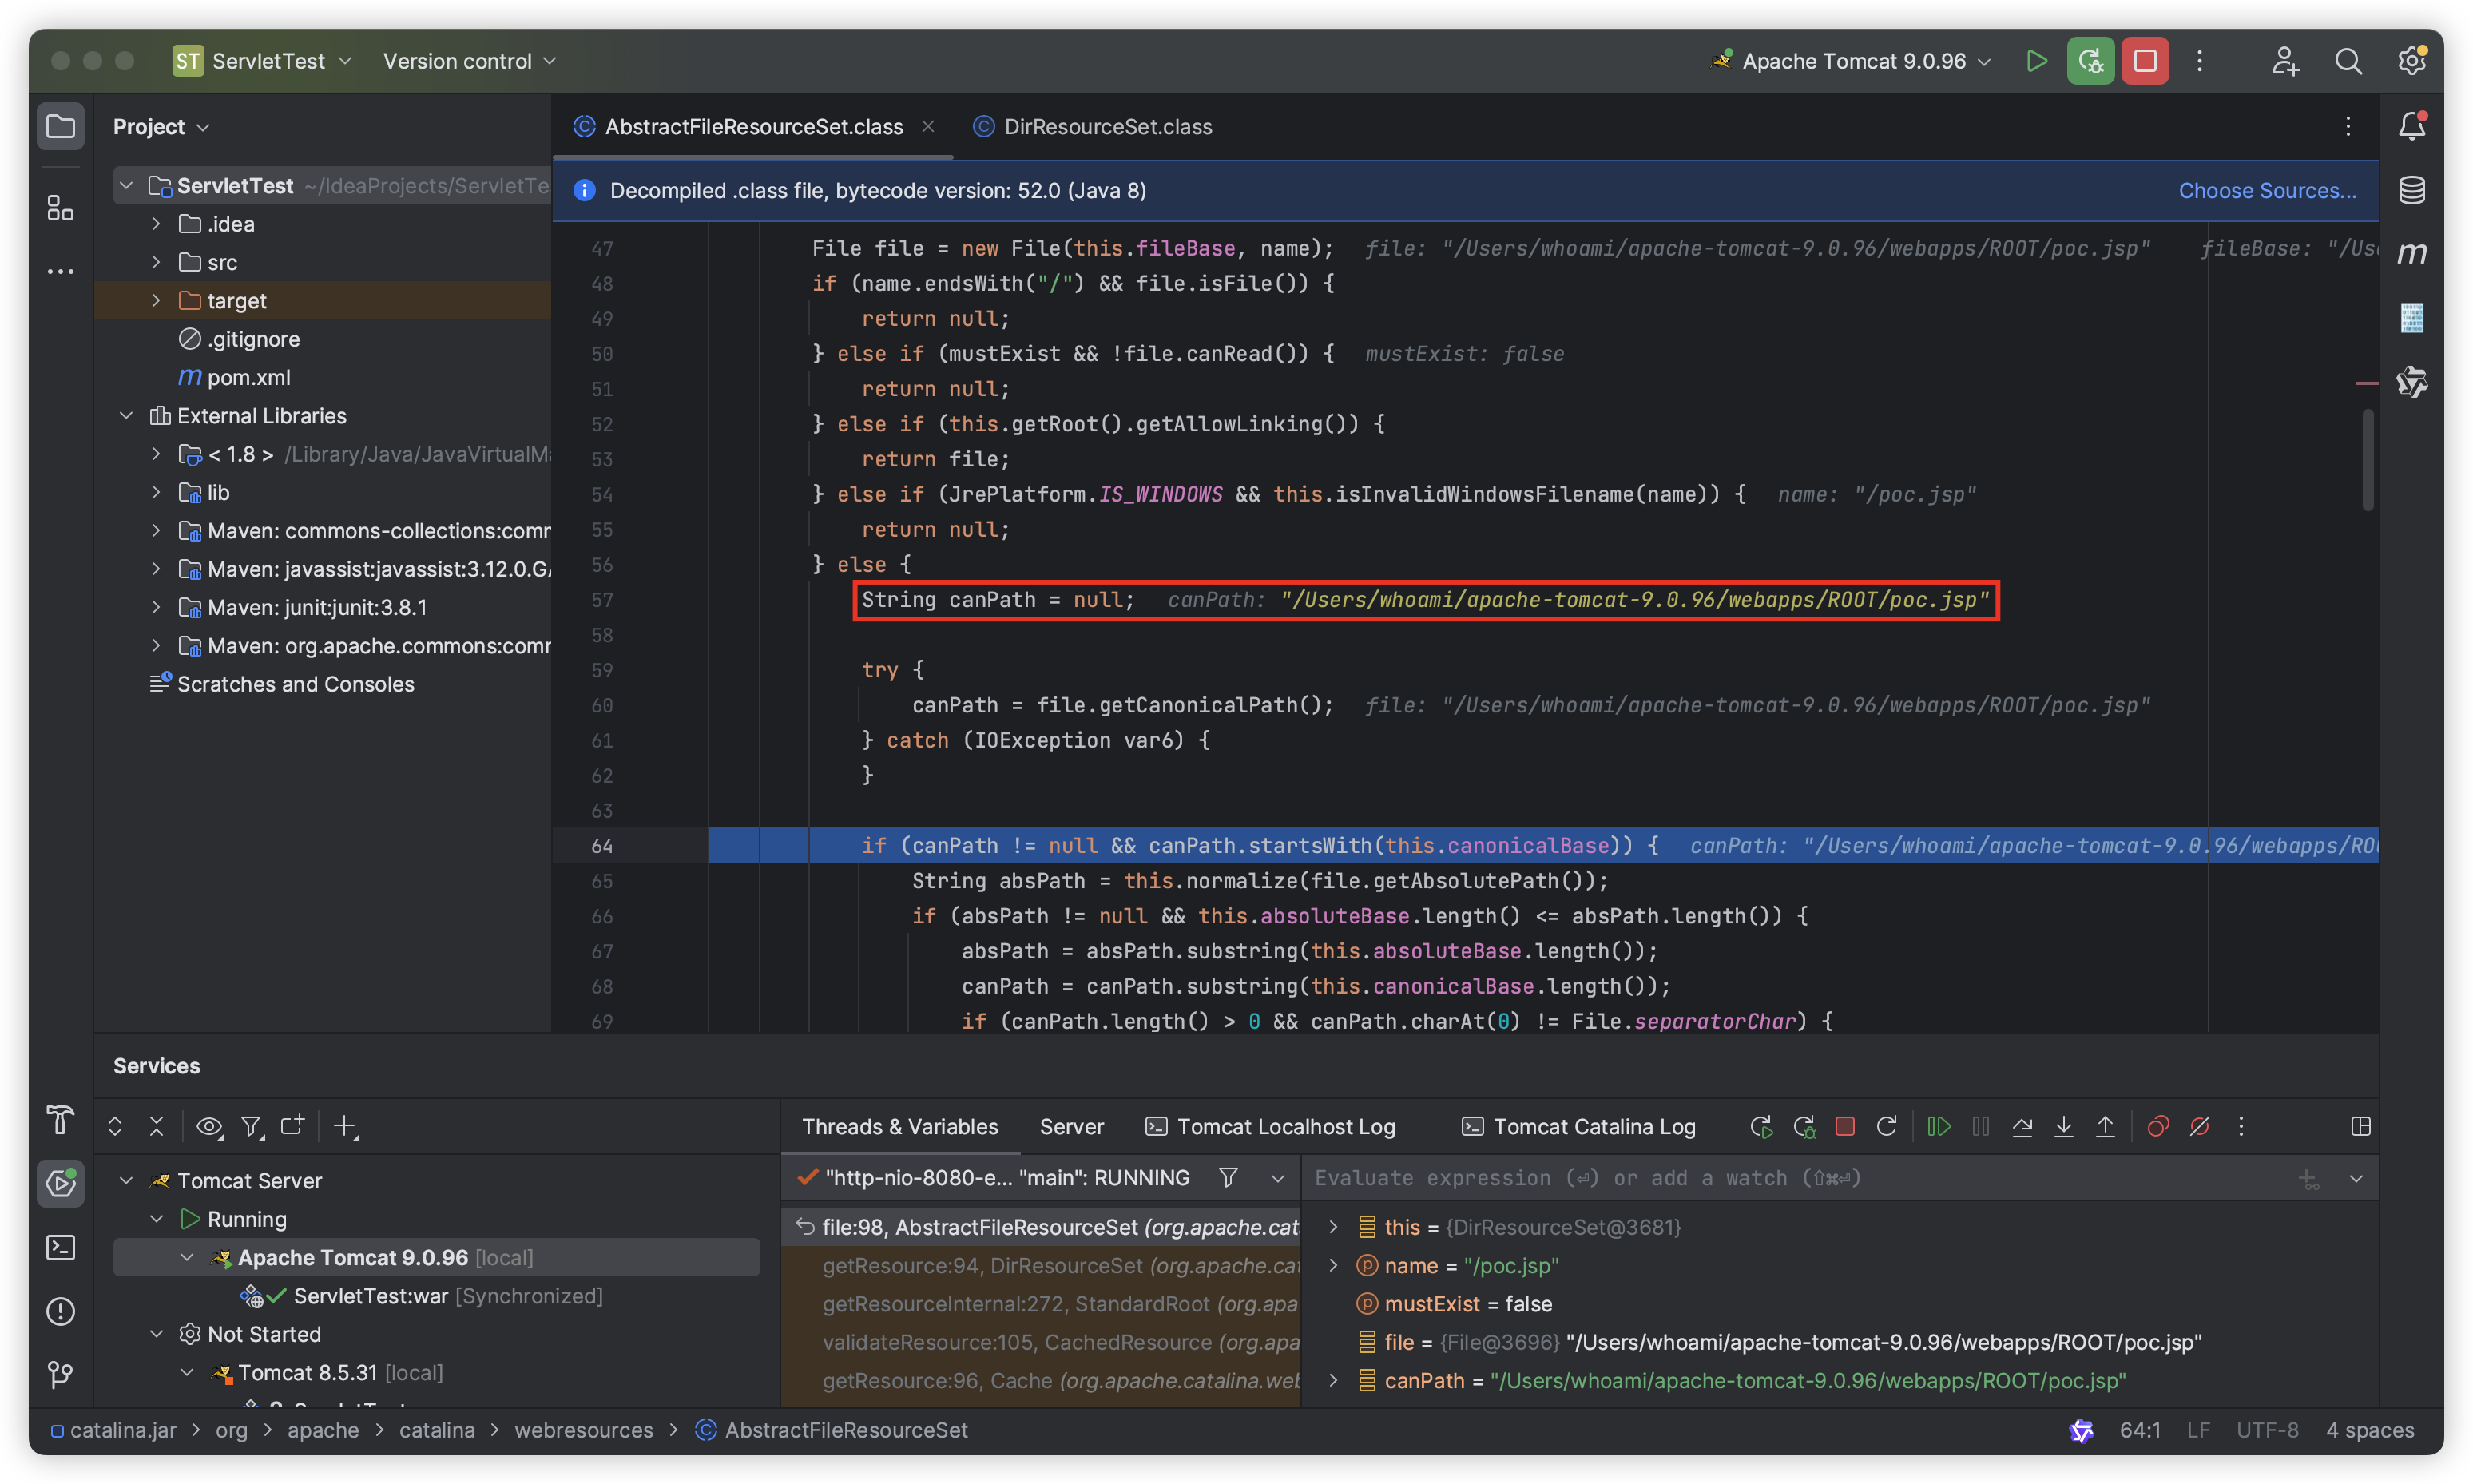Viewport: 2473px width, 1484px height.
Task: Collapse all services in Services toolbar
Action: (x=157, y=1127)
